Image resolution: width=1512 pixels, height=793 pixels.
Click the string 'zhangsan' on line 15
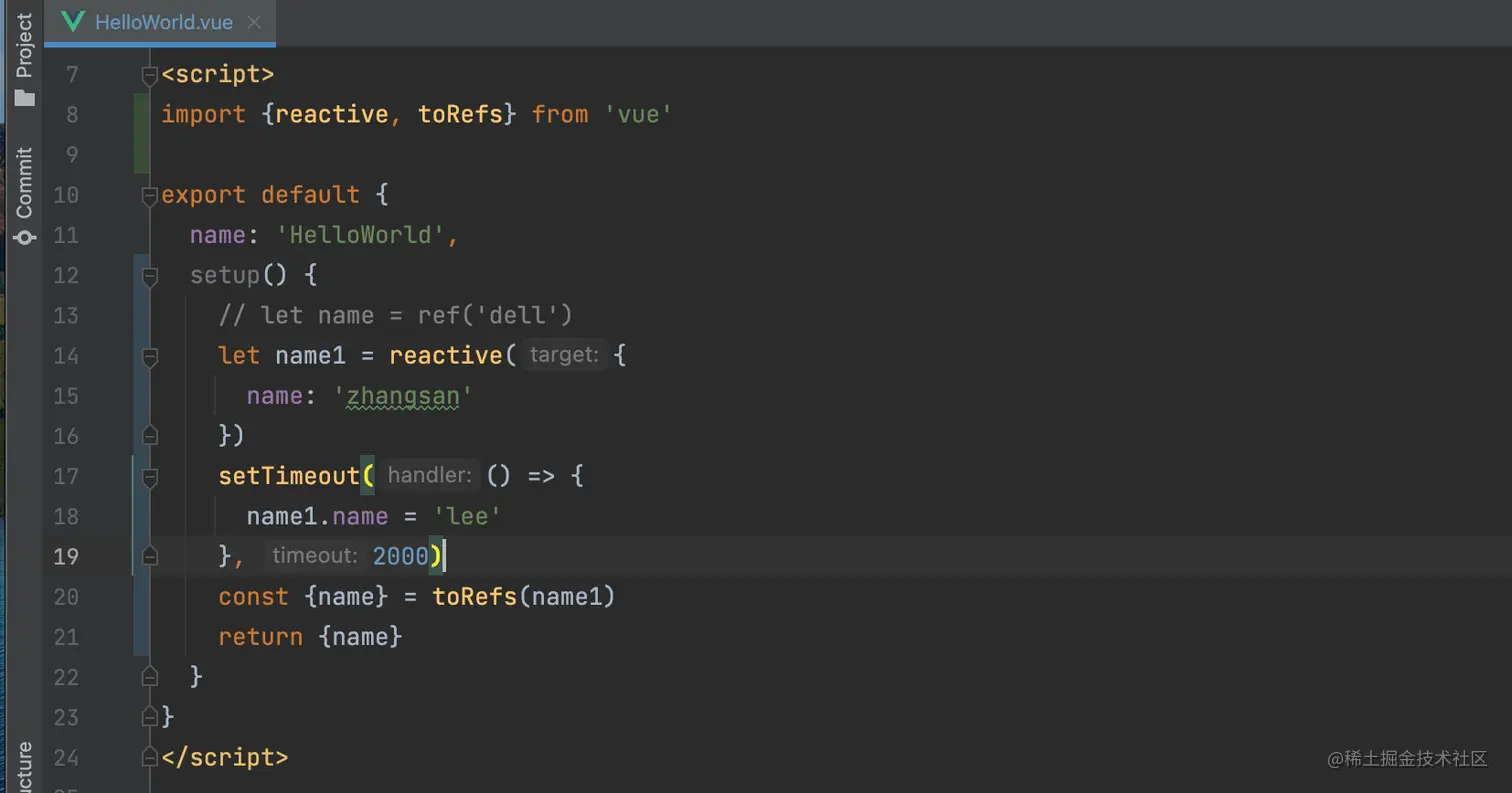point(403,396)
